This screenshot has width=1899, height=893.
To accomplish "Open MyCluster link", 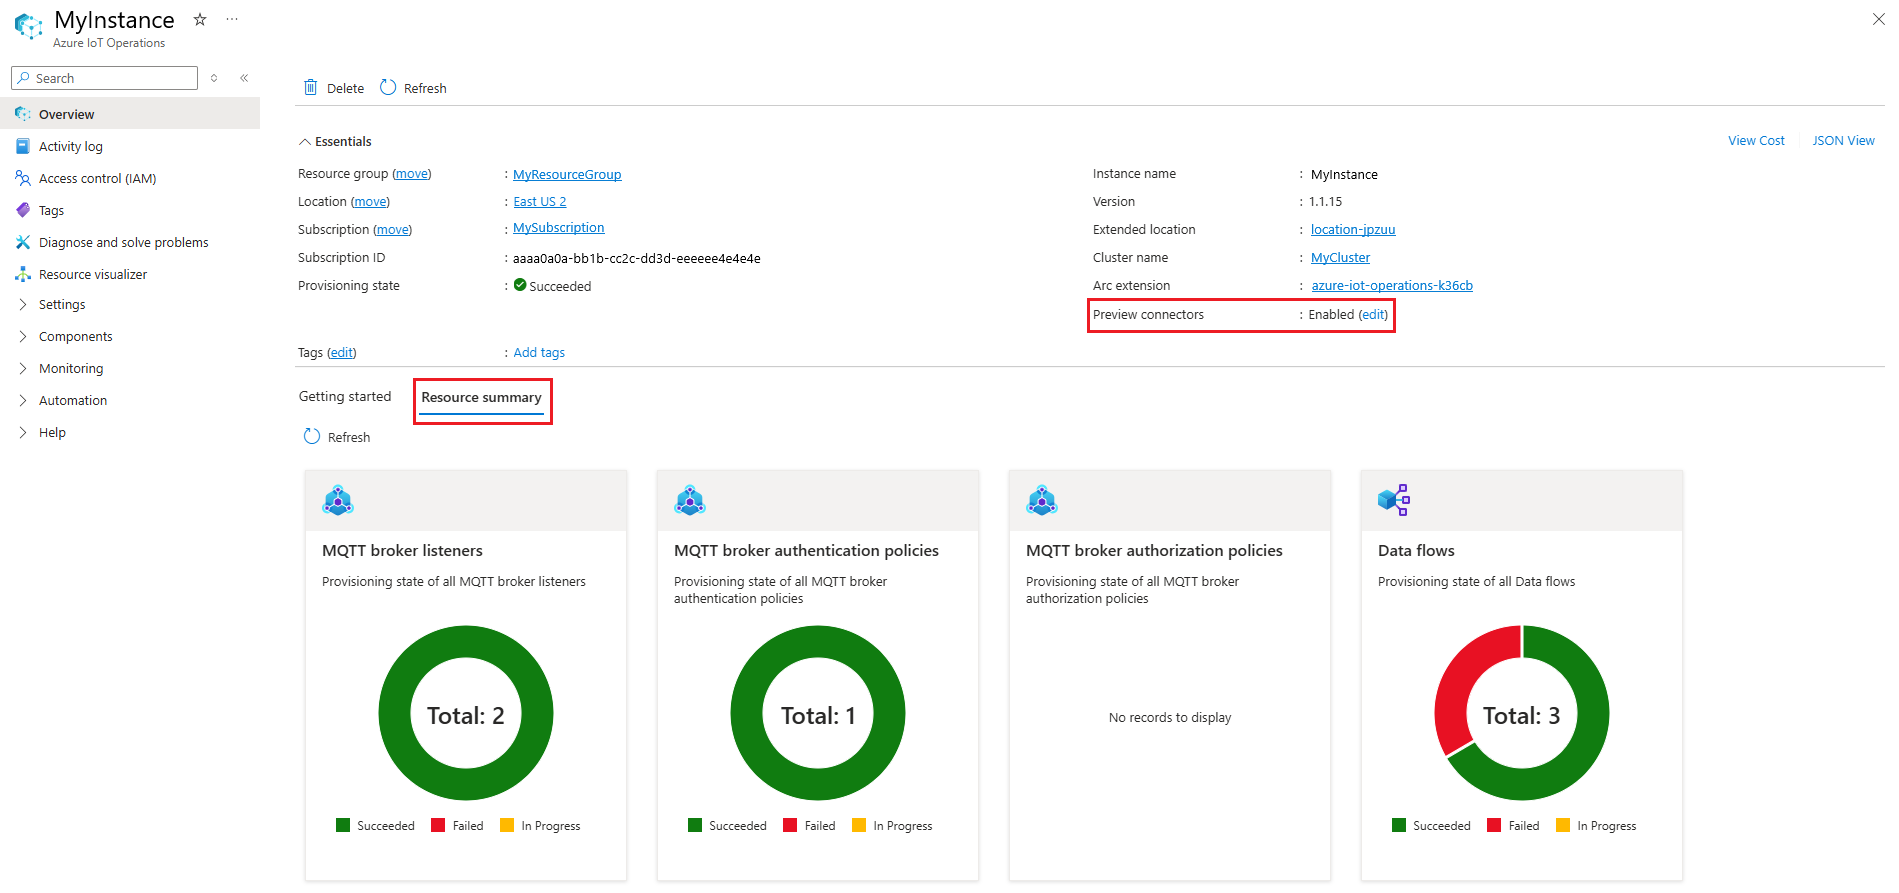I will coord(1340,257).
